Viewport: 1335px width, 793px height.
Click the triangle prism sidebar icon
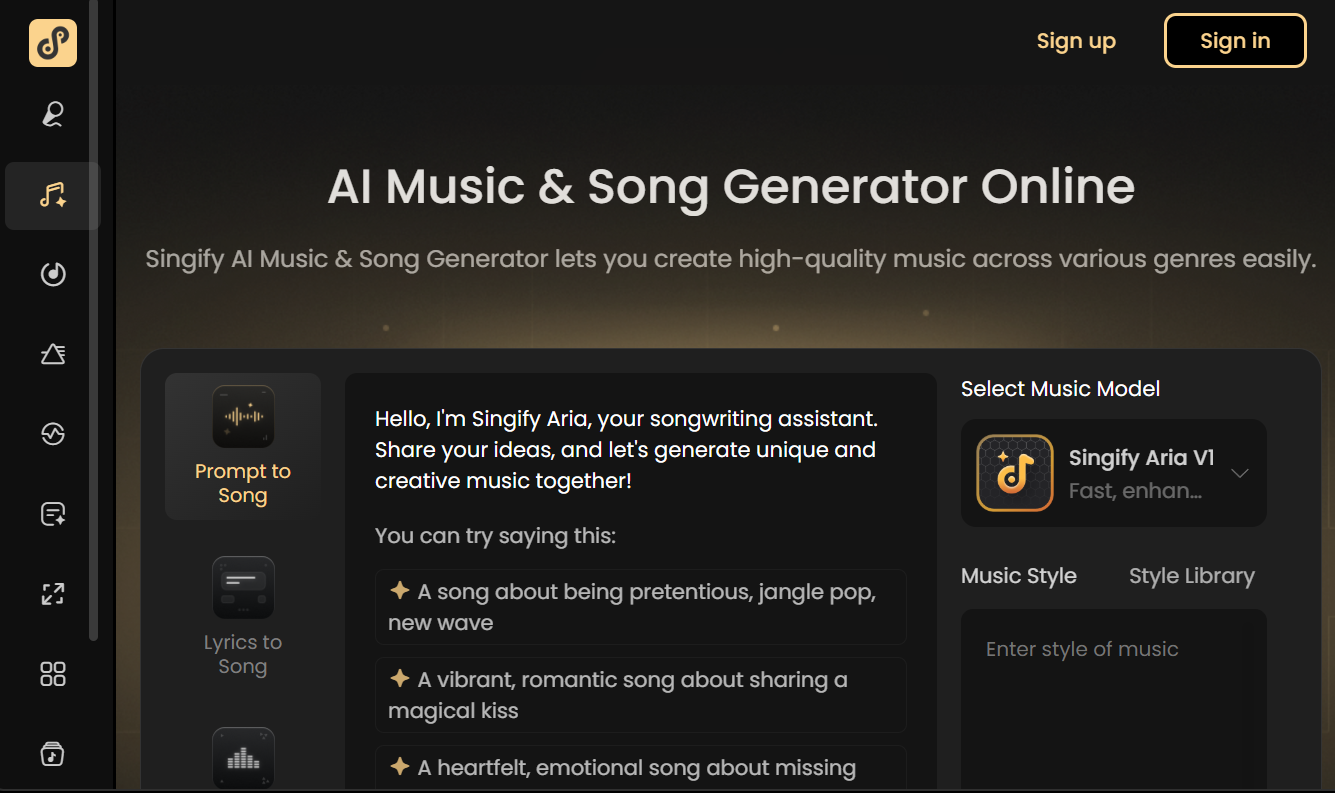(x=53, y=354)
